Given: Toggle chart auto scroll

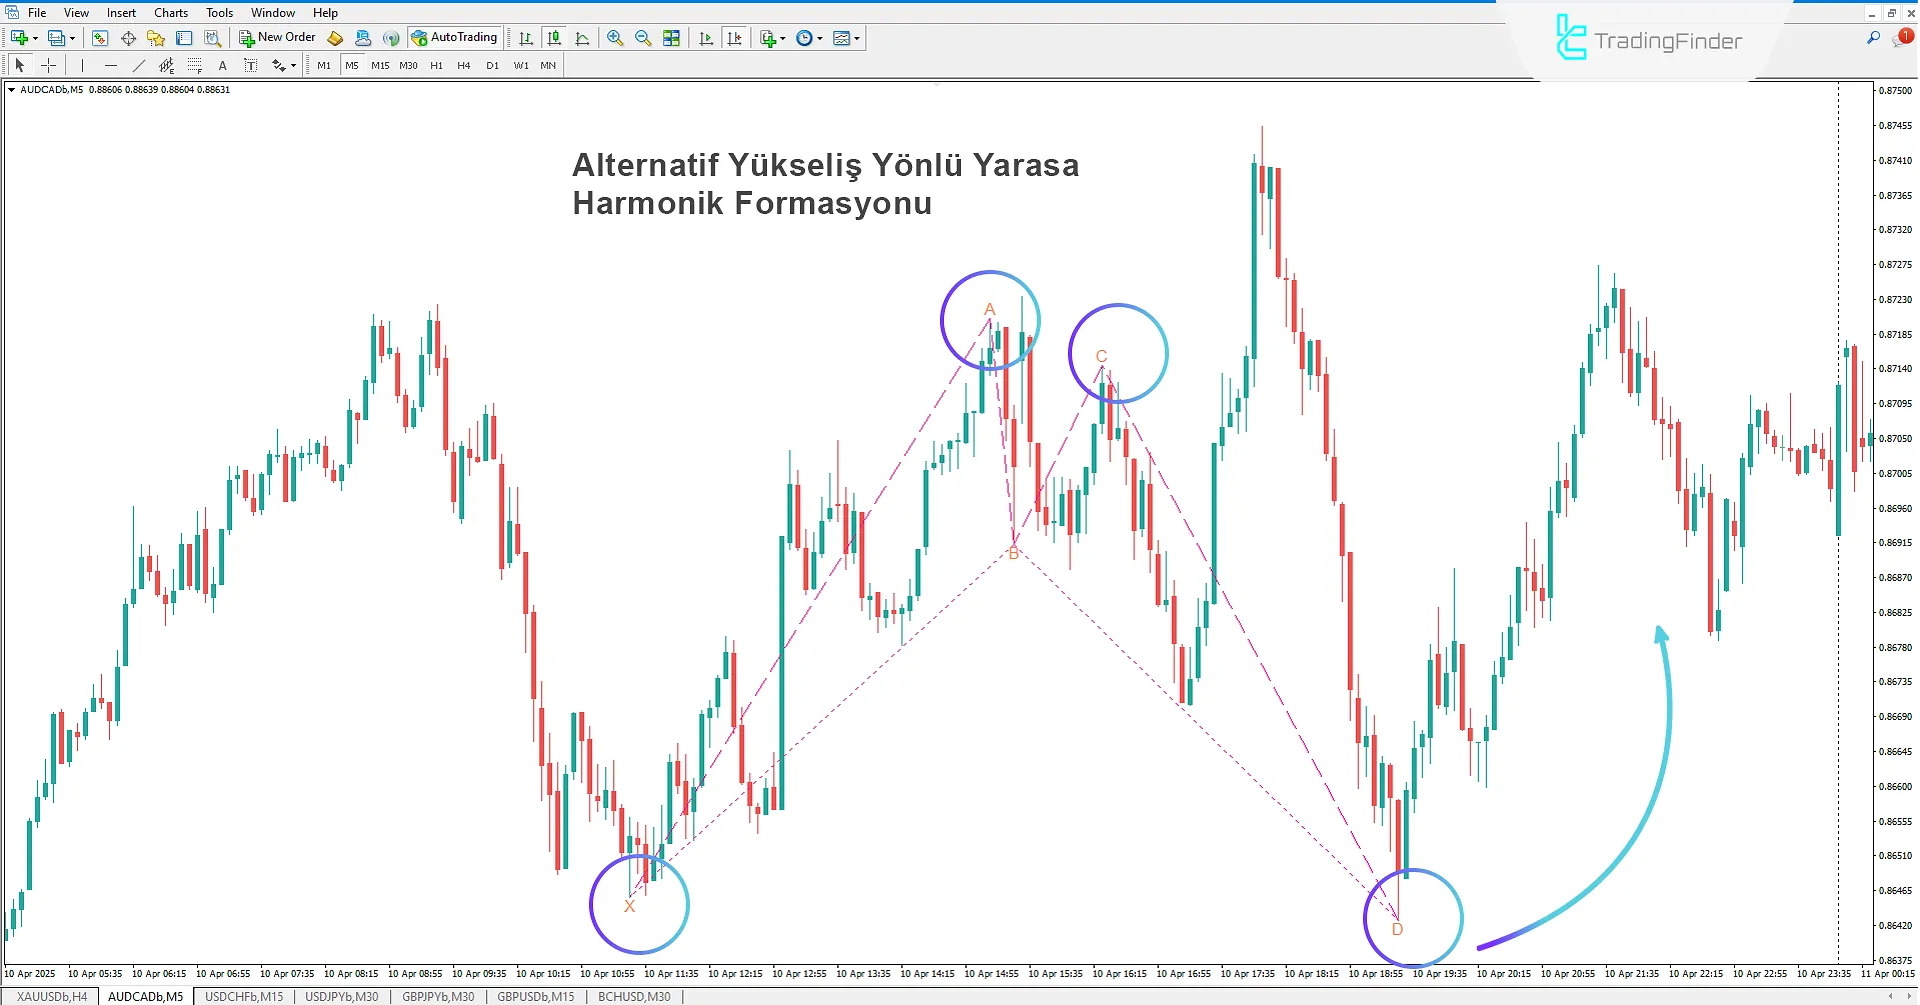Looking at the screenshot, I should (x=705, y=38).
